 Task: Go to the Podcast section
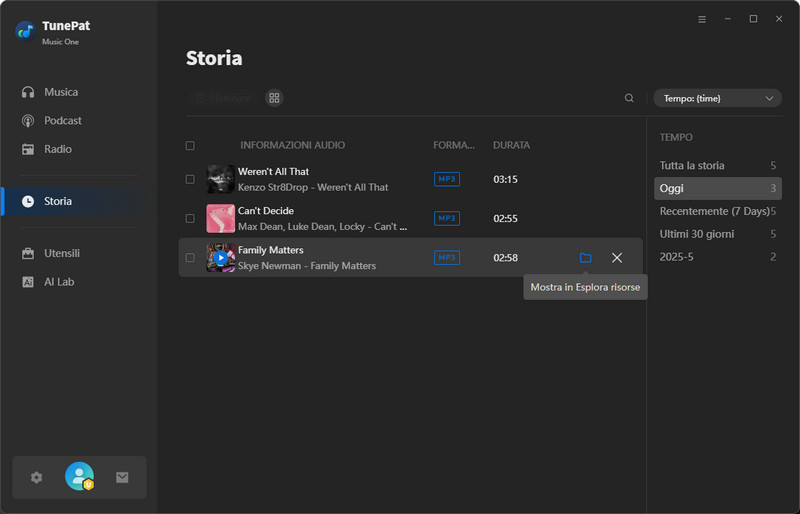(62, 121)
